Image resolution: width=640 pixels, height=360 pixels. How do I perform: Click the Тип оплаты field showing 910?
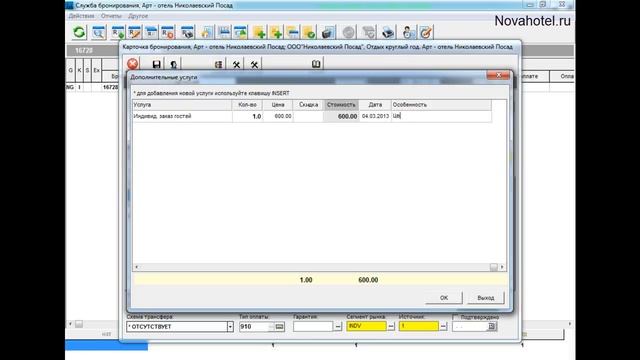click(254, 327)
